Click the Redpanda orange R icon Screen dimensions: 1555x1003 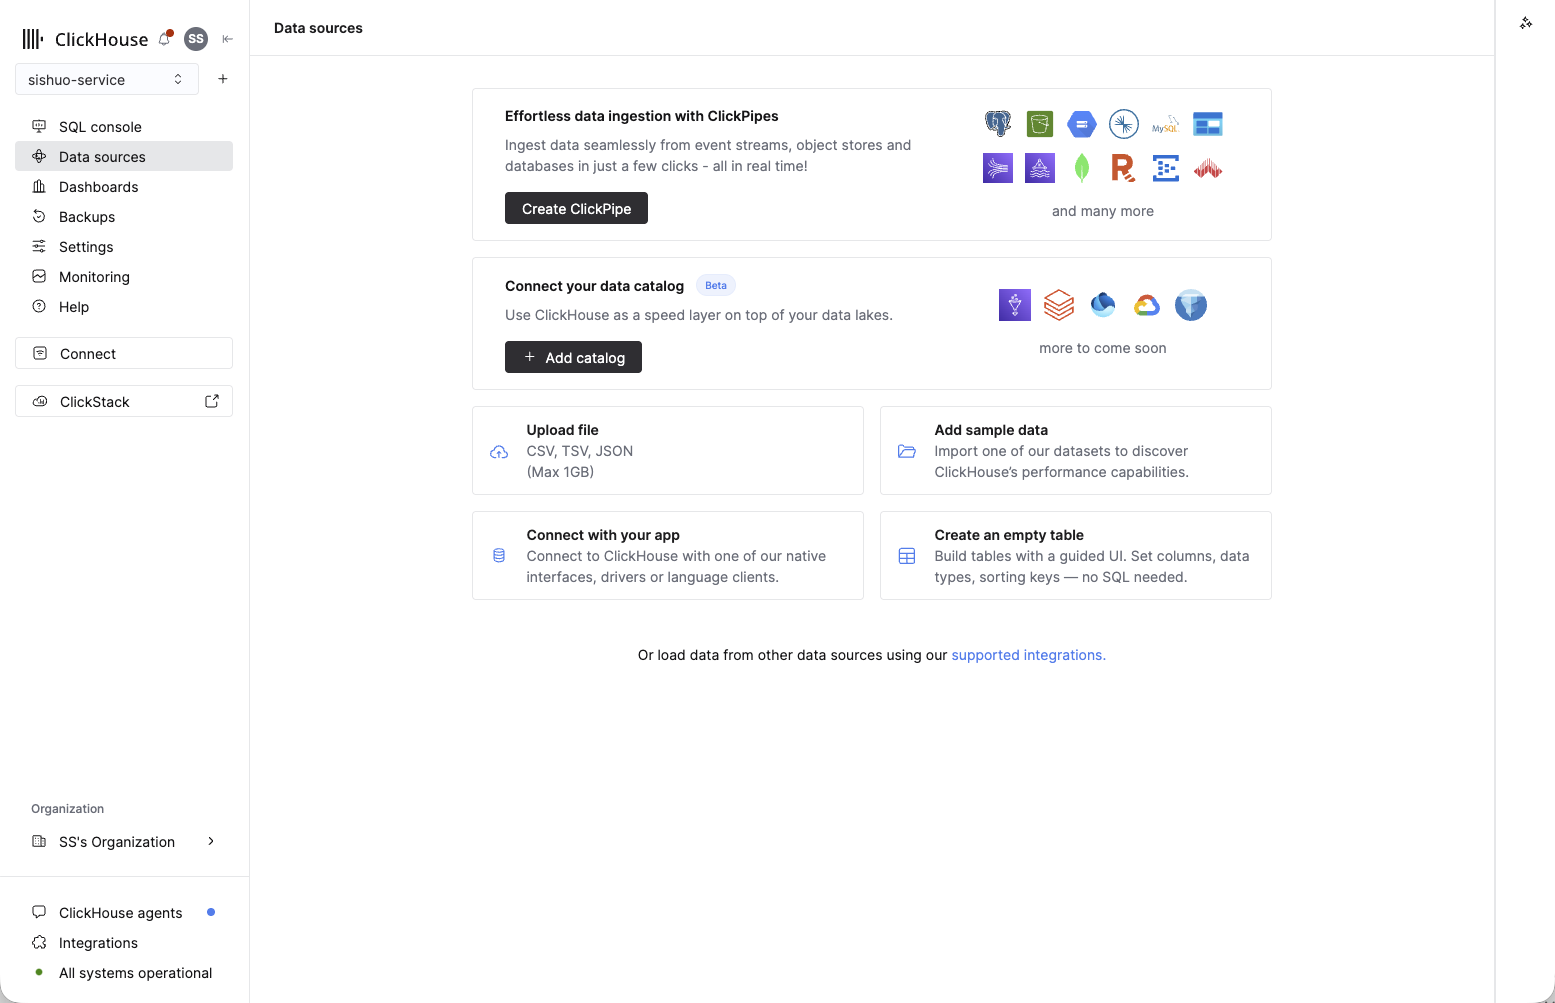click(x=1124, y=168)
